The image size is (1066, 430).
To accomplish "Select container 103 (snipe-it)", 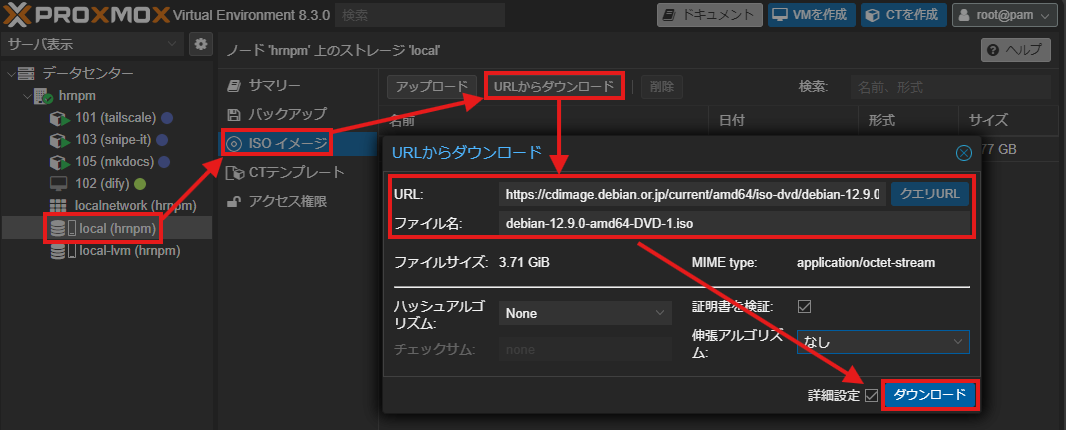I will (114, 140).
